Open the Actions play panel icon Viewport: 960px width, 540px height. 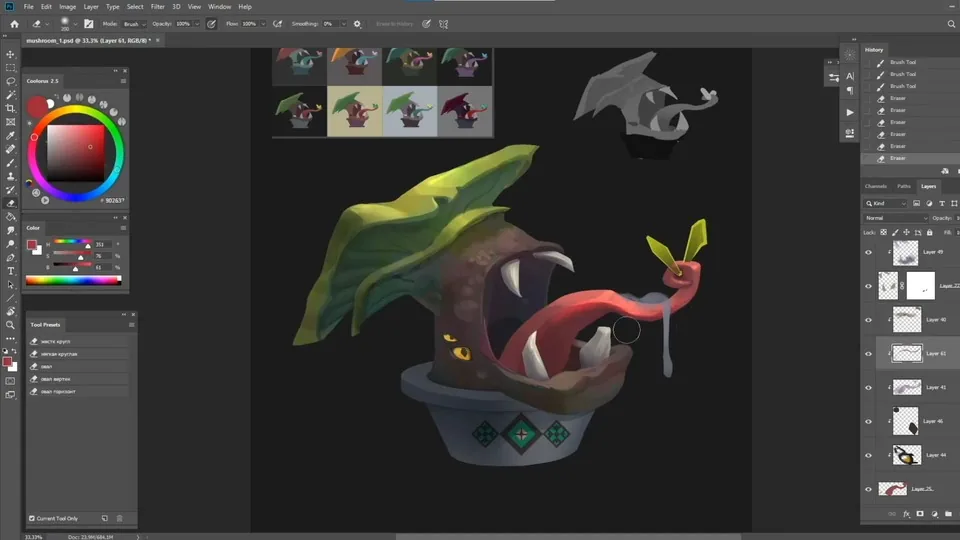coord(850,113)
